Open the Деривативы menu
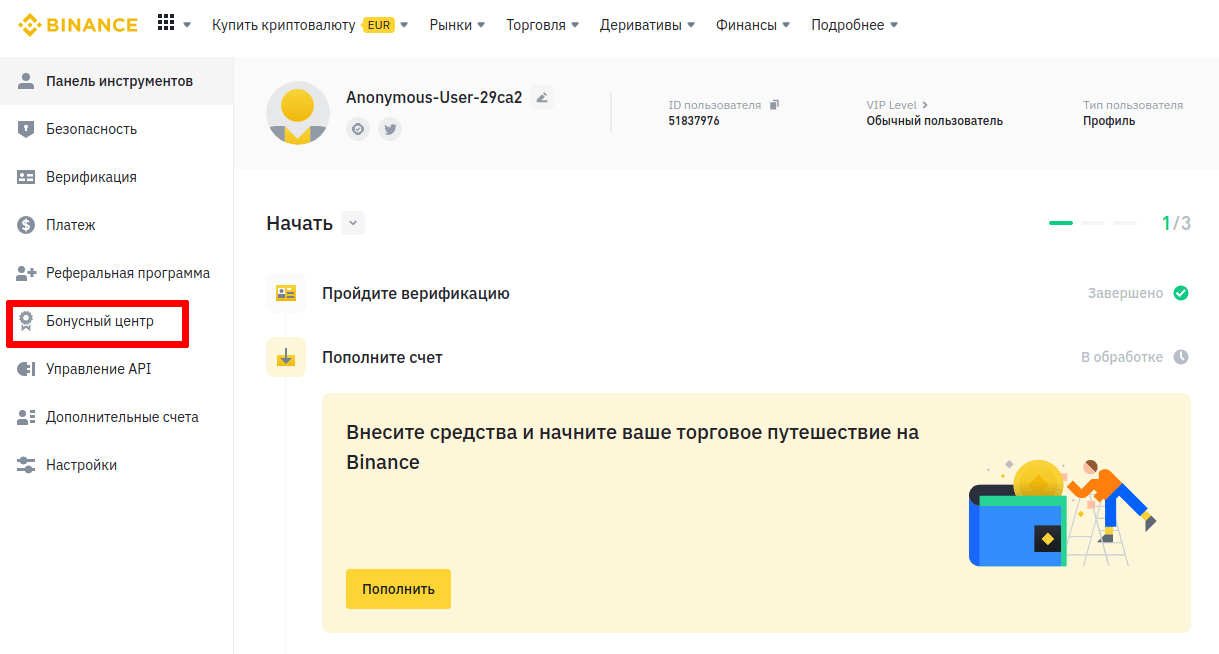 click(647, 25)
